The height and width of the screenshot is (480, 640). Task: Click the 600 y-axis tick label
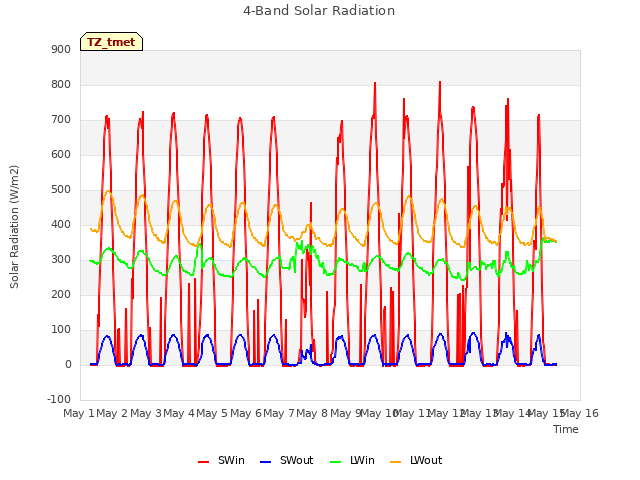pos(61,154)
